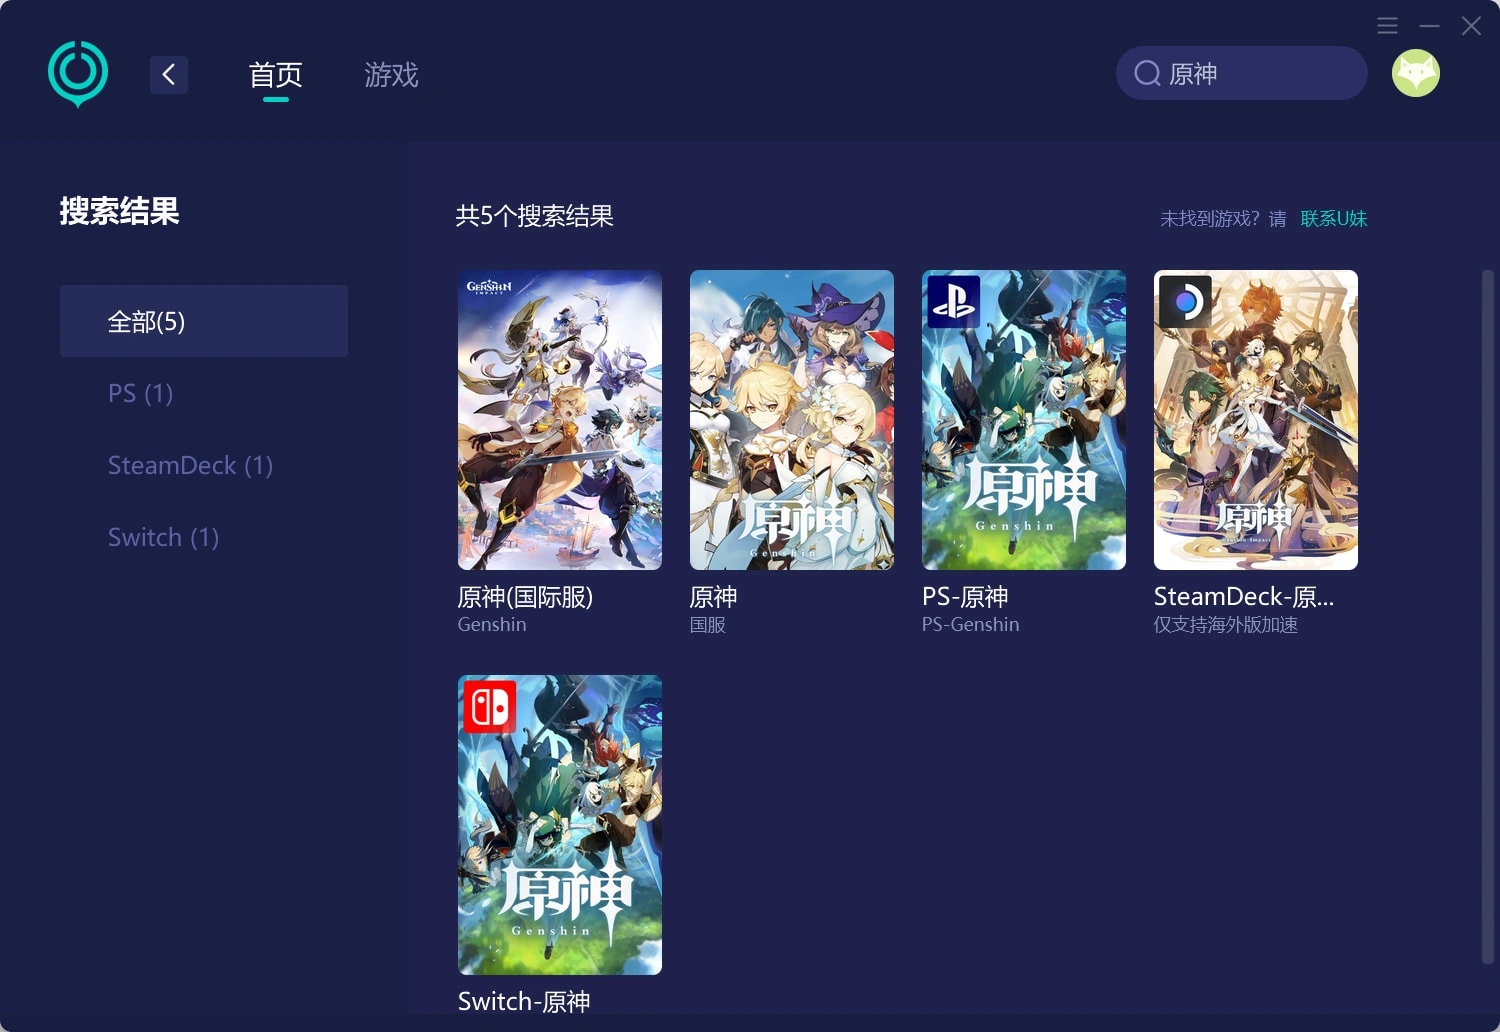Click the results vertical scrollbar
The height and width of the screenshot is (1032, 1500).
[x=1487, y=616]
